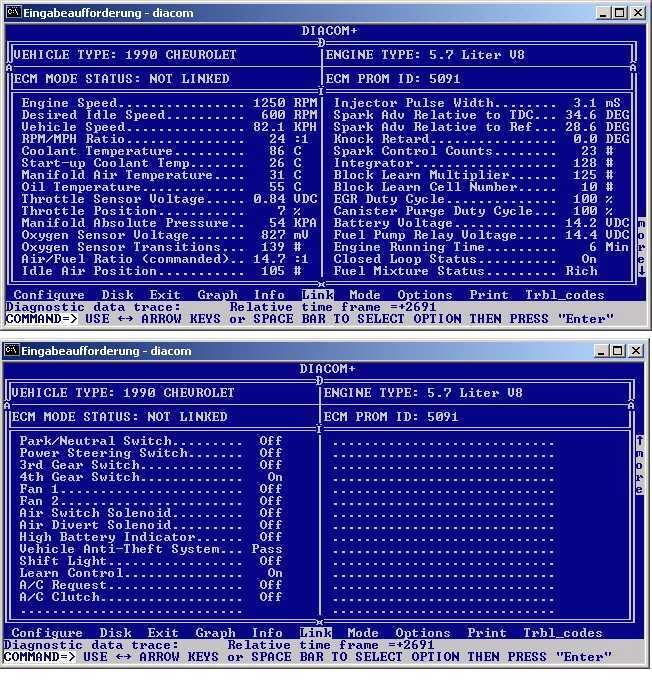Click the Block Learn Multiplier row
The height and width of the screenshot is (680, 652).
(473, 175)
